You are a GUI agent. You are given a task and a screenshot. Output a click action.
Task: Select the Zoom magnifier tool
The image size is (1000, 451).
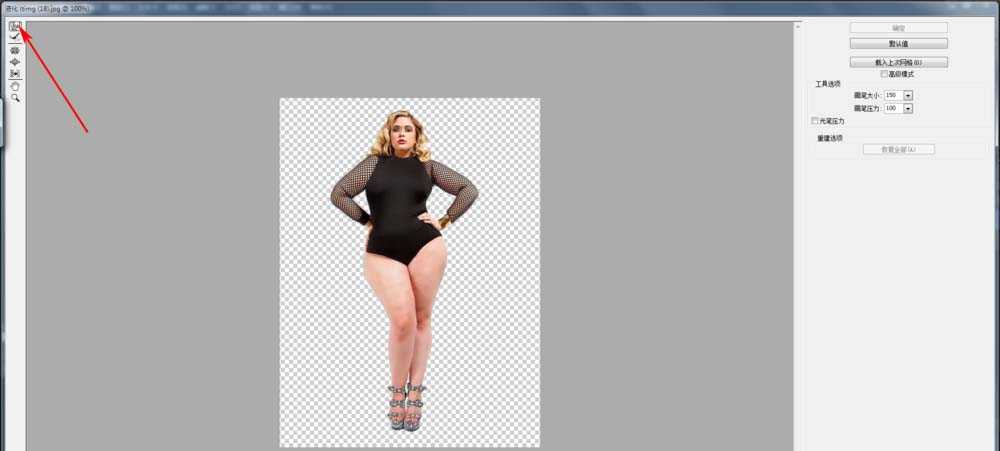15,98
